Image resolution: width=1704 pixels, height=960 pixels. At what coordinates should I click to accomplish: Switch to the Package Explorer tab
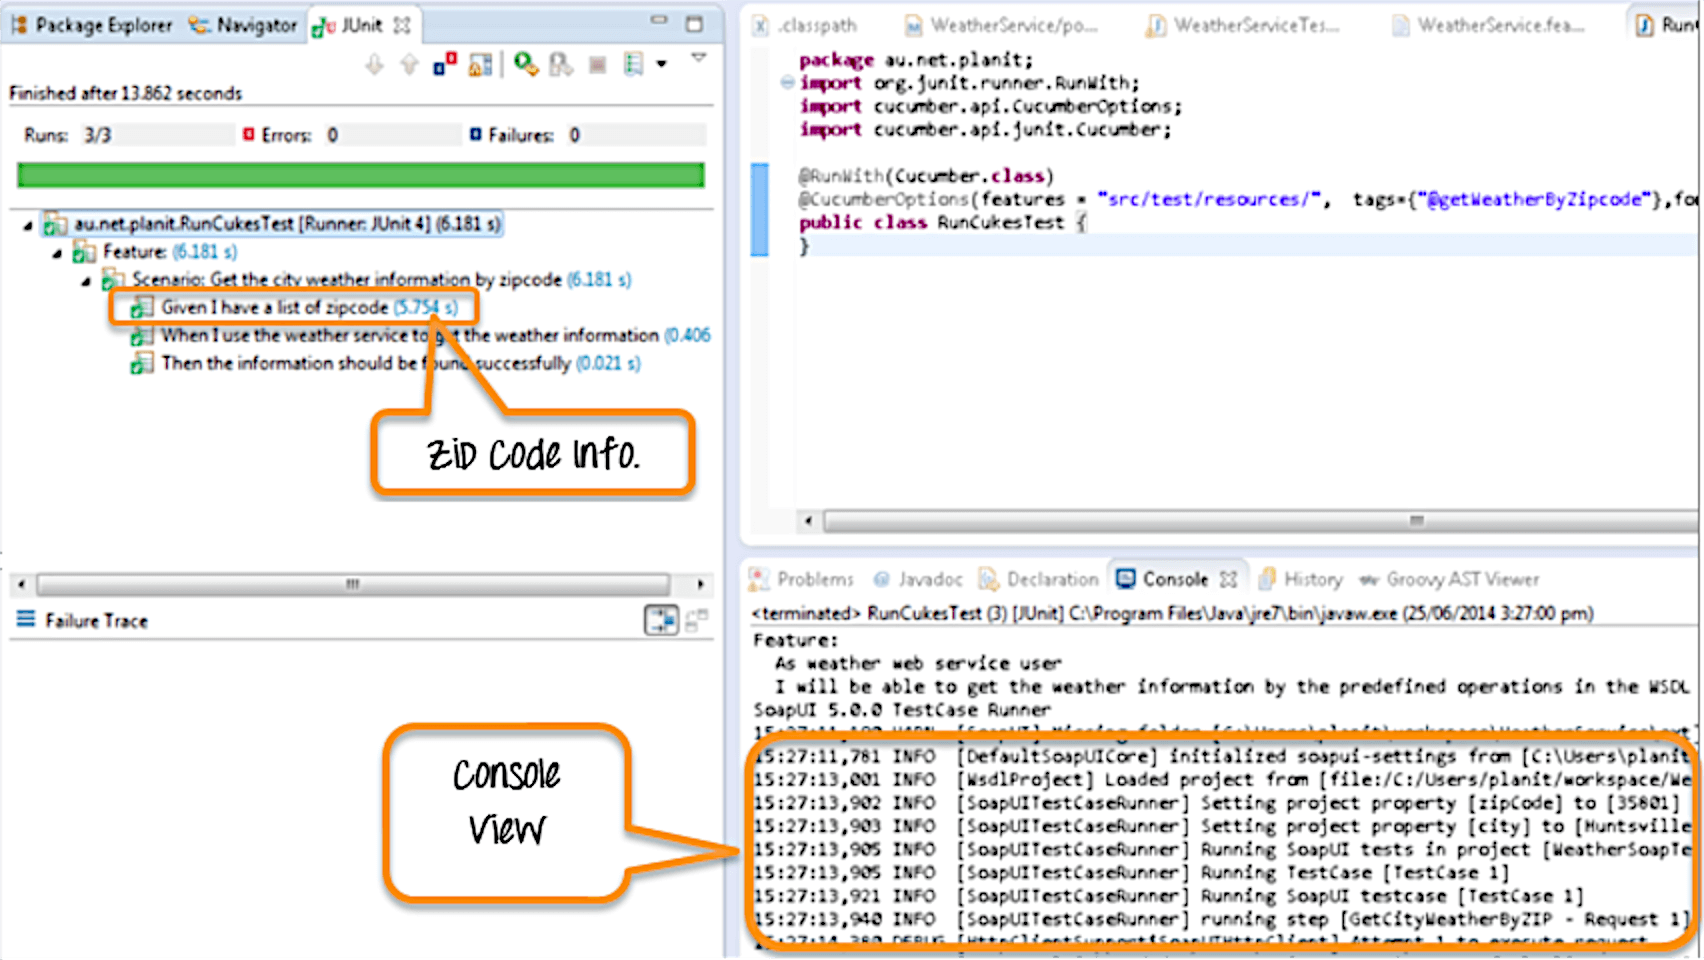tap(92, 25)
